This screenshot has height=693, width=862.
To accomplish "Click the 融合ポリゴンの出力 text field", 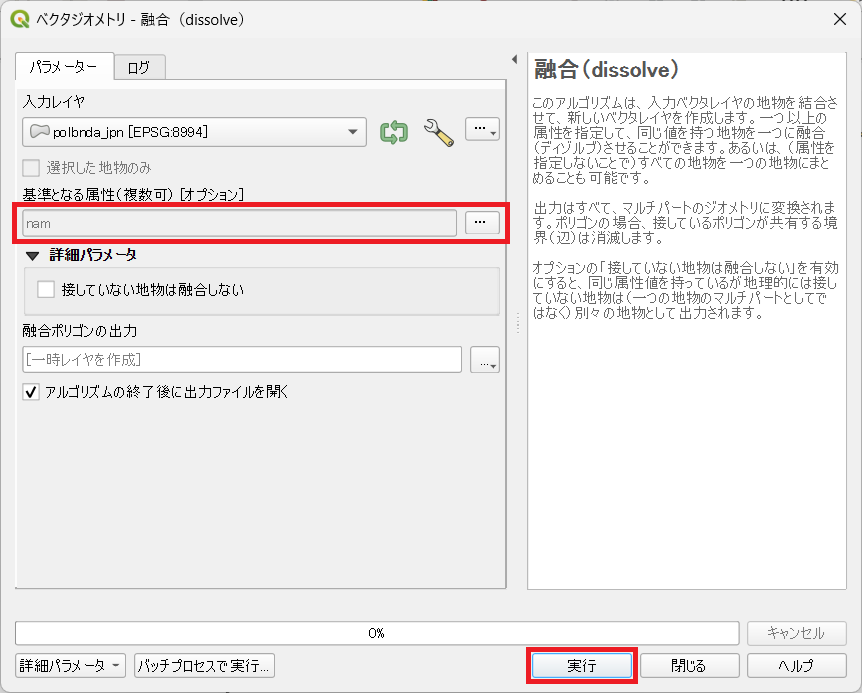I will (x=242, y=360).
